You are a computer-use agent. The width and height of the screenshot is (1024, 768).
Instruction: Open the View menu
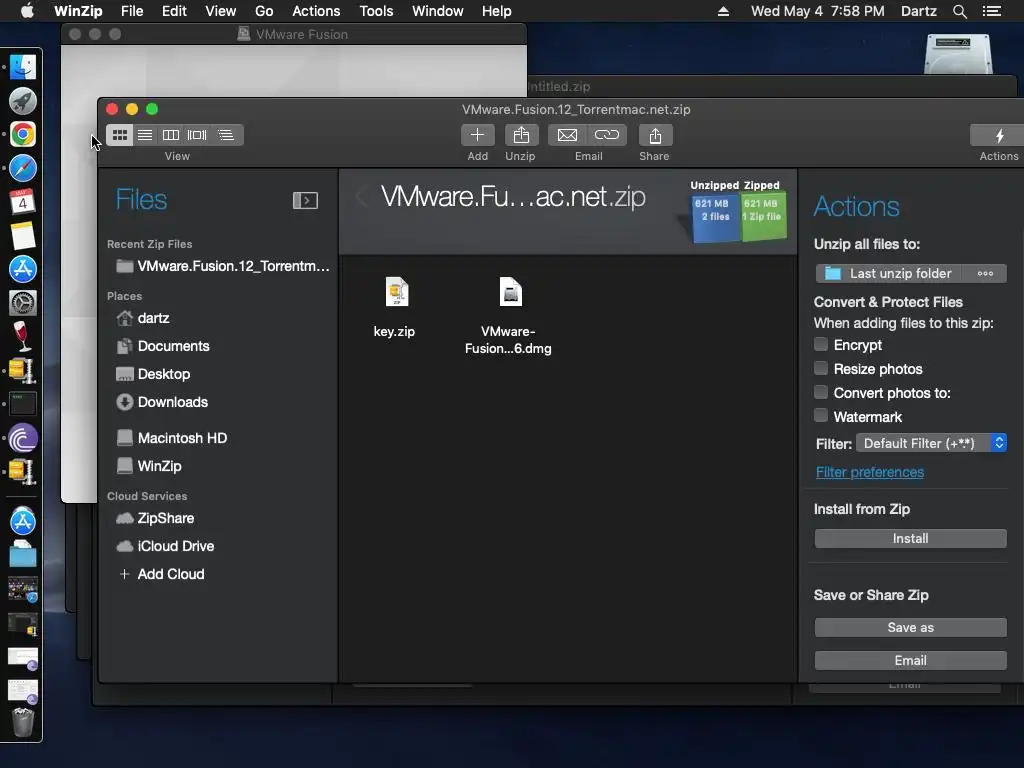pyautogui.click(x=220, y=11)
